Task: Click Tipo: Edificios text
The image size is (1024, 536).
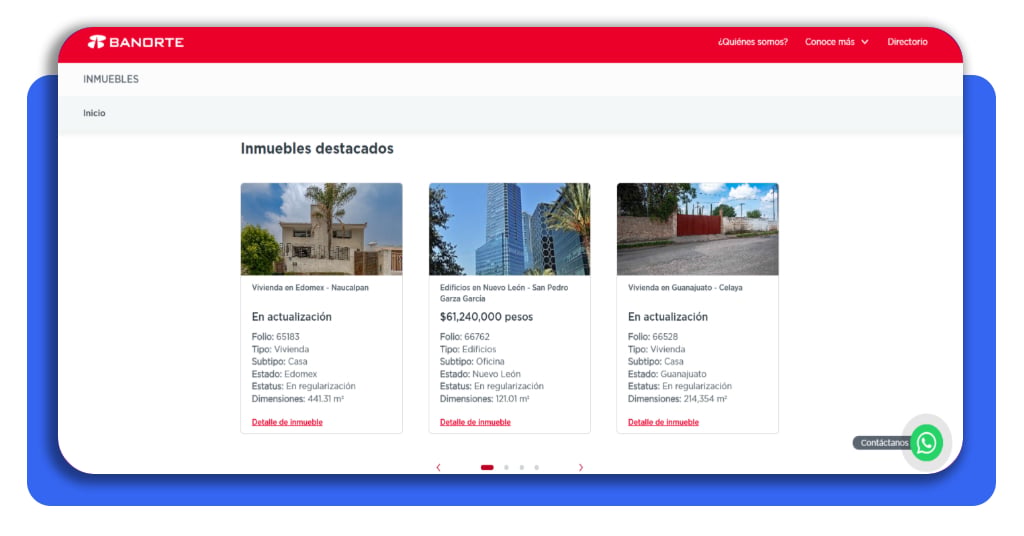Action: tap(468, 349)
